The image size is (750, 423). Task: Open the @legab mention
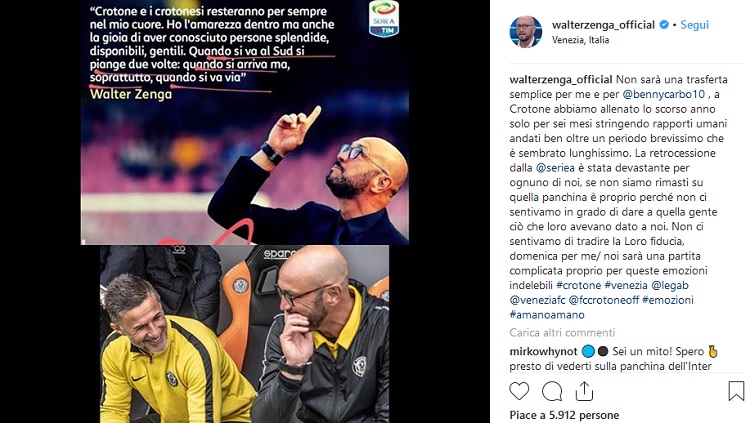point(670,286)
